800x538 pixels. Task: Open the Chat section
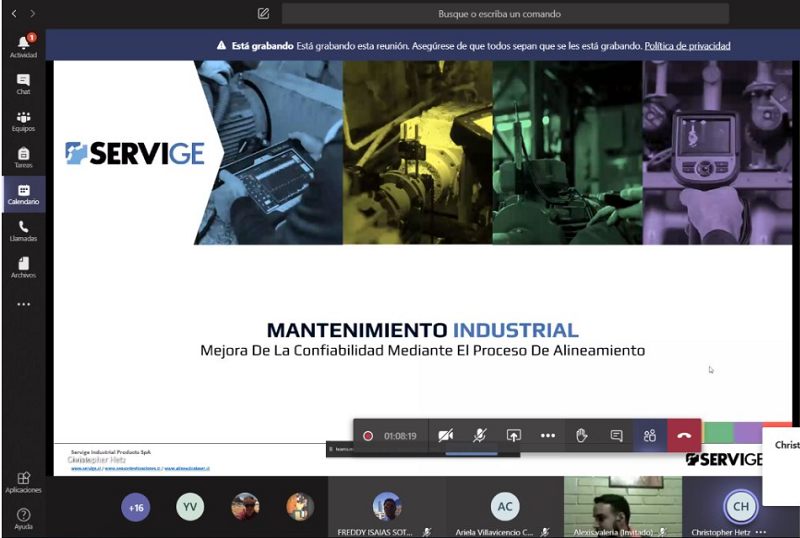(23, 84)
